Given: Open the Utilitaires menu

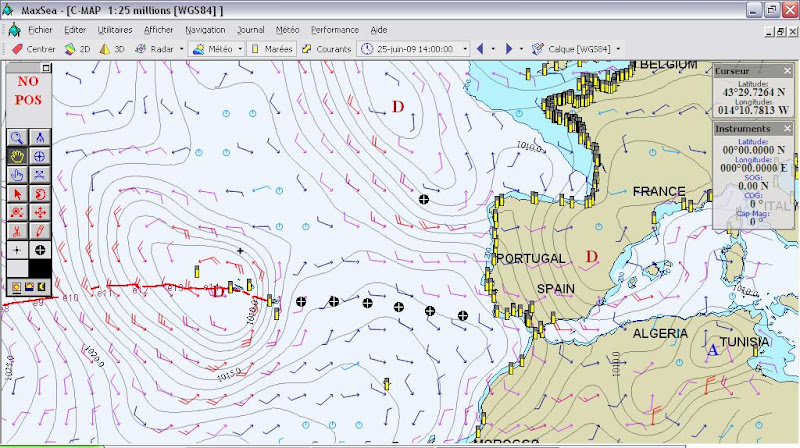Looking at the screenshot, I should (x=115, y=30).
